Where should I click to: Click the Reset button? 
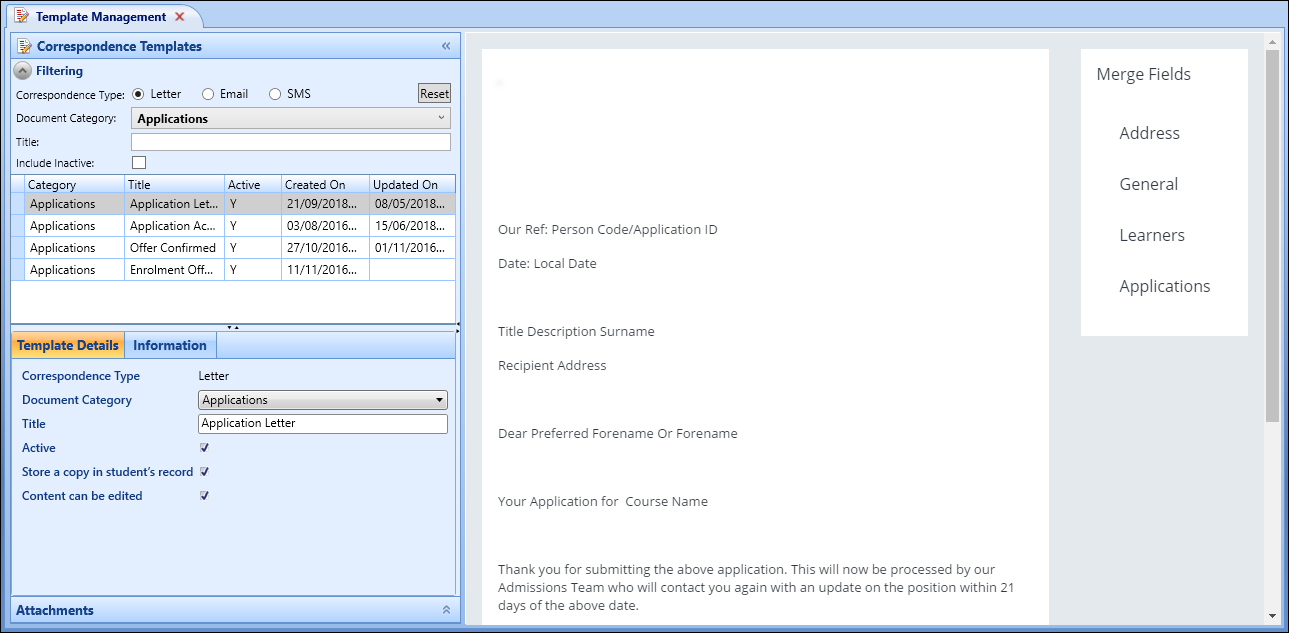click(x=434, y=94)
